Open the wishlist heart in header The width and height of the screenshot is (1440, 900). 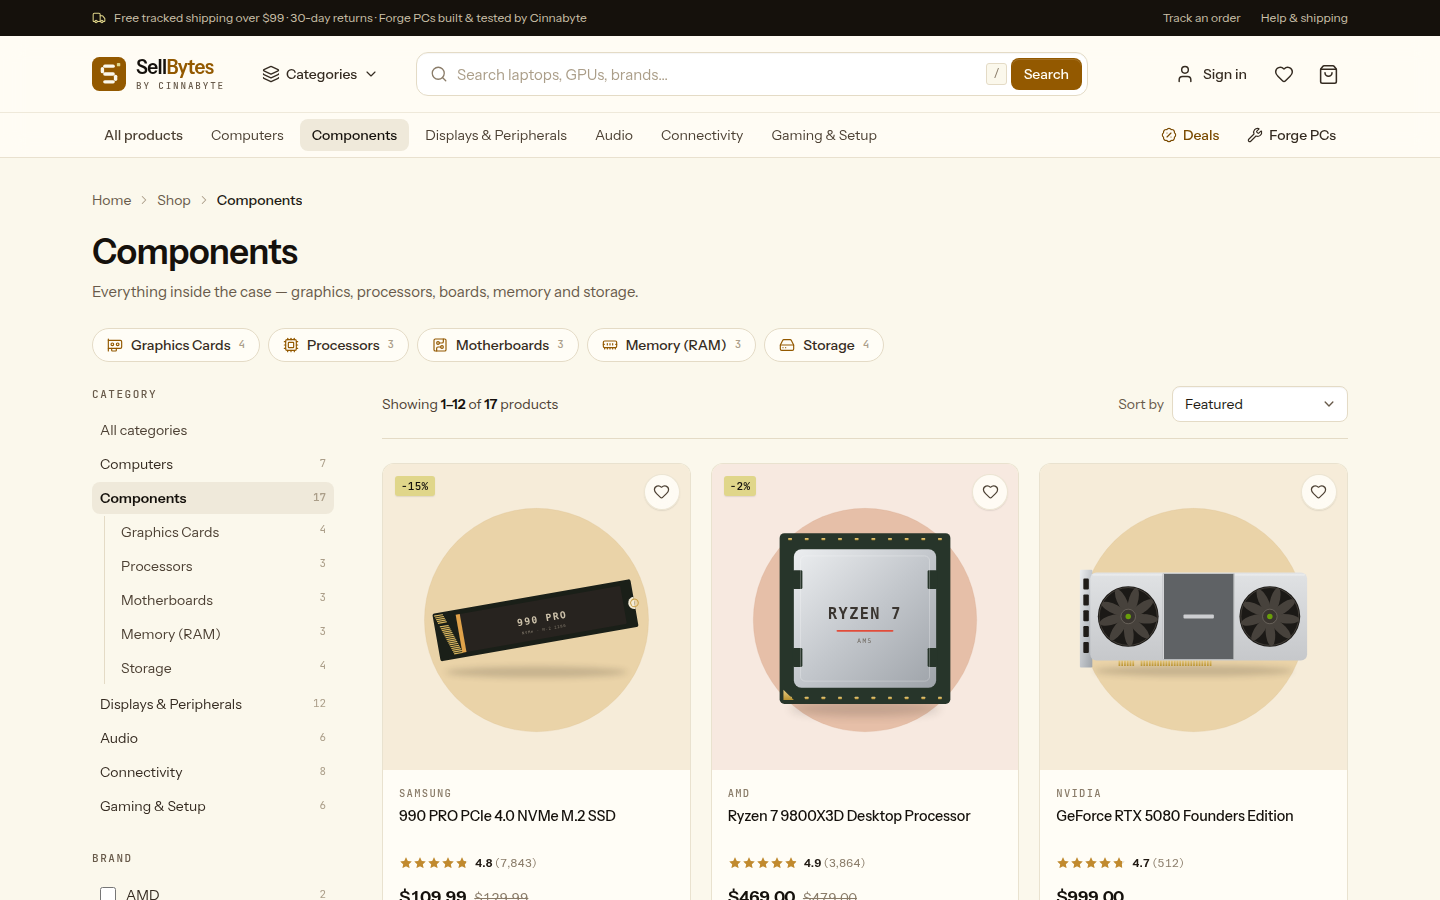tap(1284, 74)
